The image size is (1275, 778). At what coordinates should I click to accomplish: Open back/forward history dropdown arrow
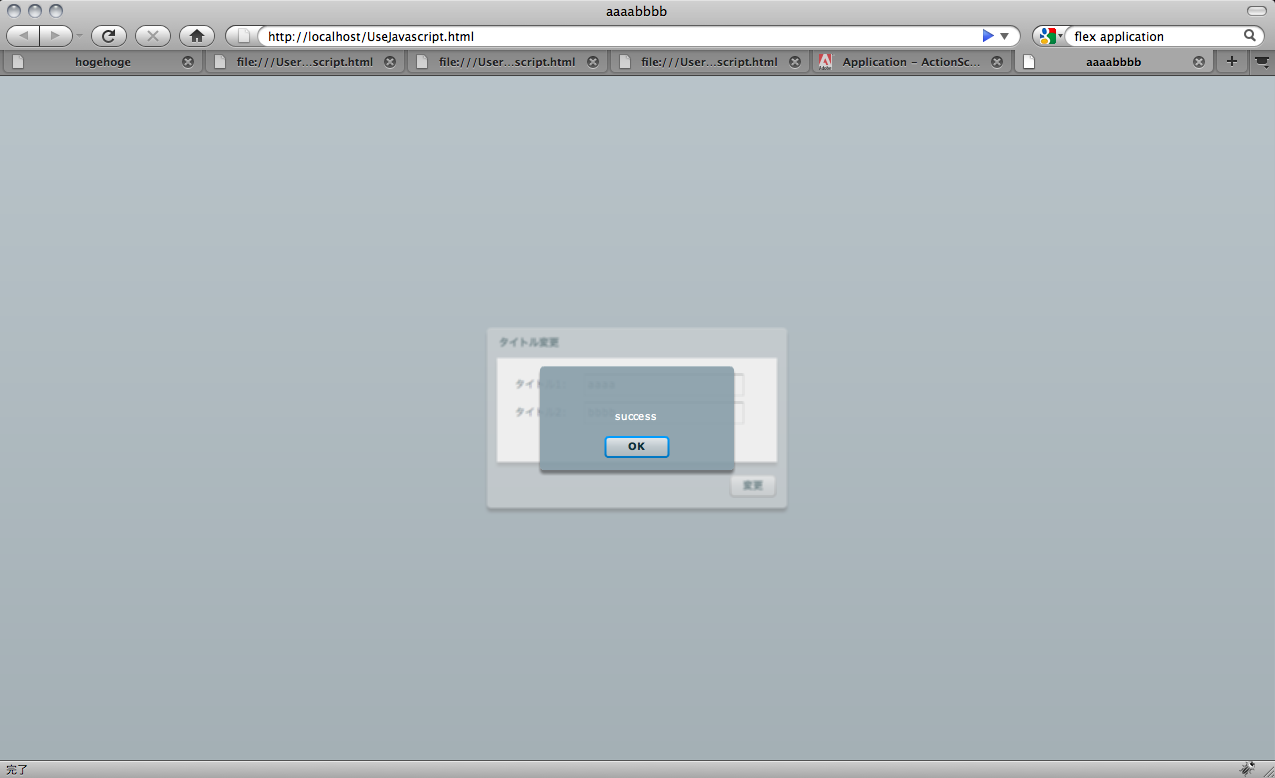[80, 36]
